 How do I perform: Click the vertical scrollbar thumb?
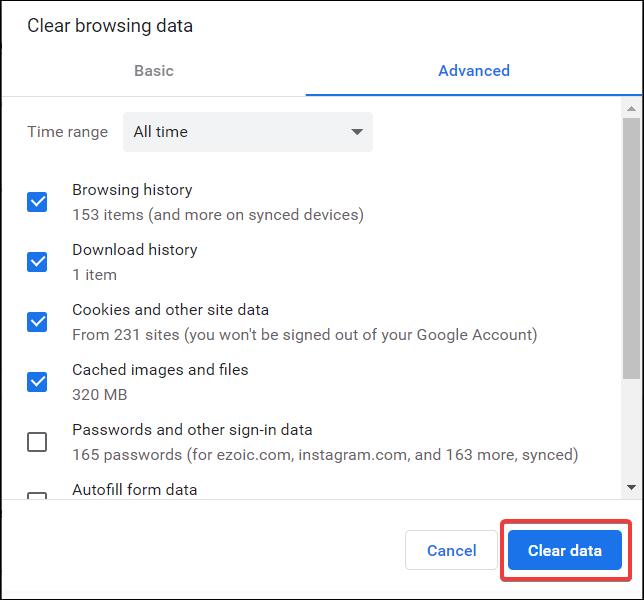(x=631, y=248)
